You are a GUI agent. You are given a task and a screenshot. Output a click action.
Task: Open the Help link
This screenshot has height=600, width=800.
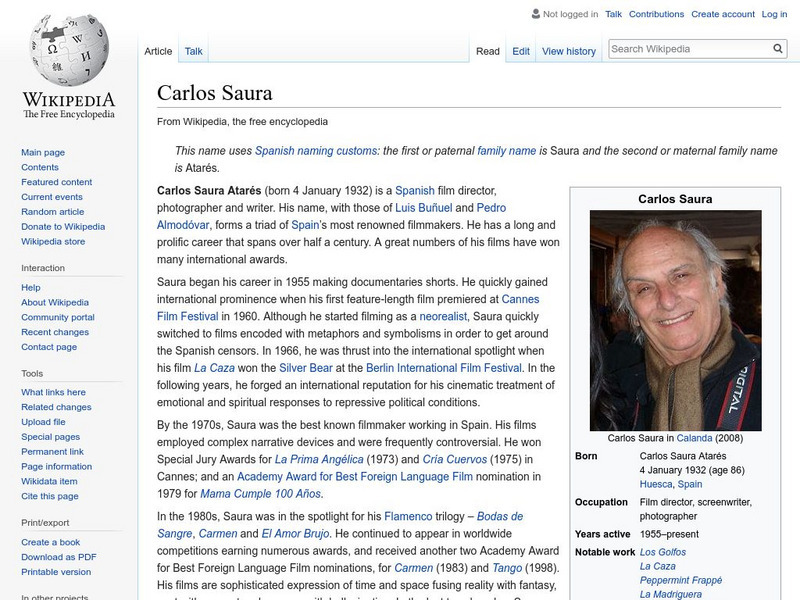pyautogui.click(x=31, y=287)
